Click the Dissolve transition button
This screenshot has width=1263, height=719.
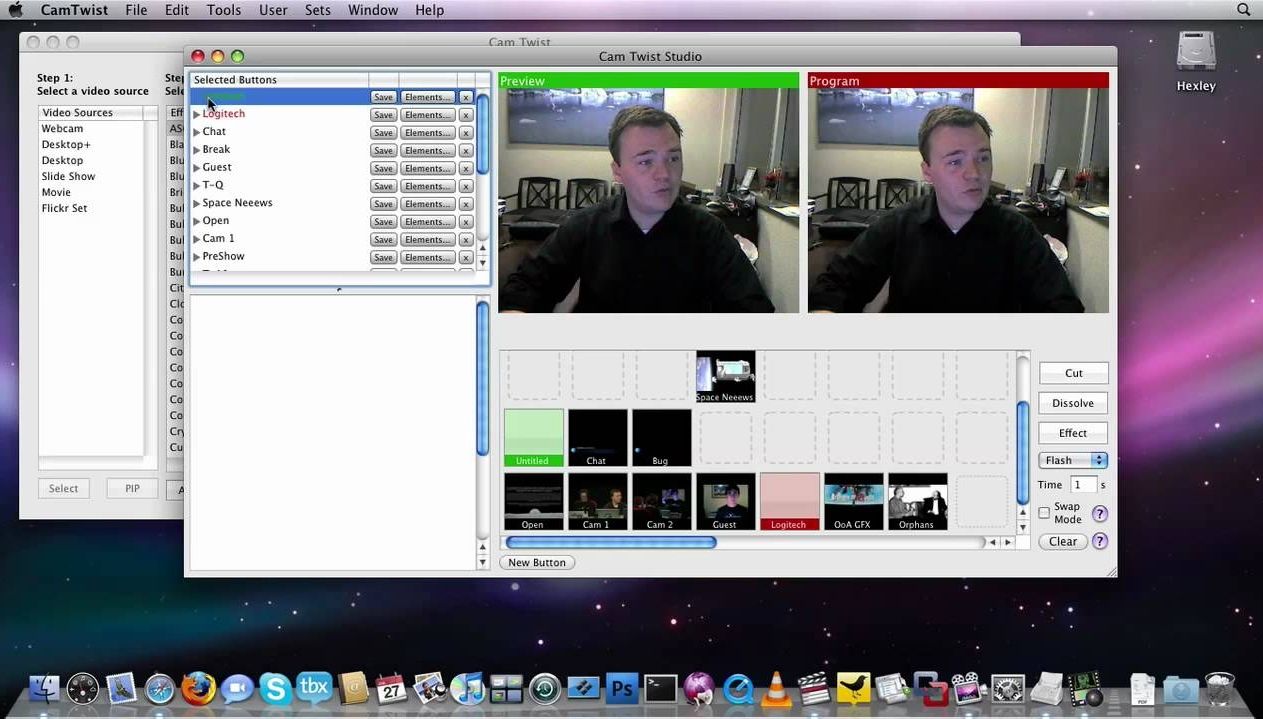1074,403
